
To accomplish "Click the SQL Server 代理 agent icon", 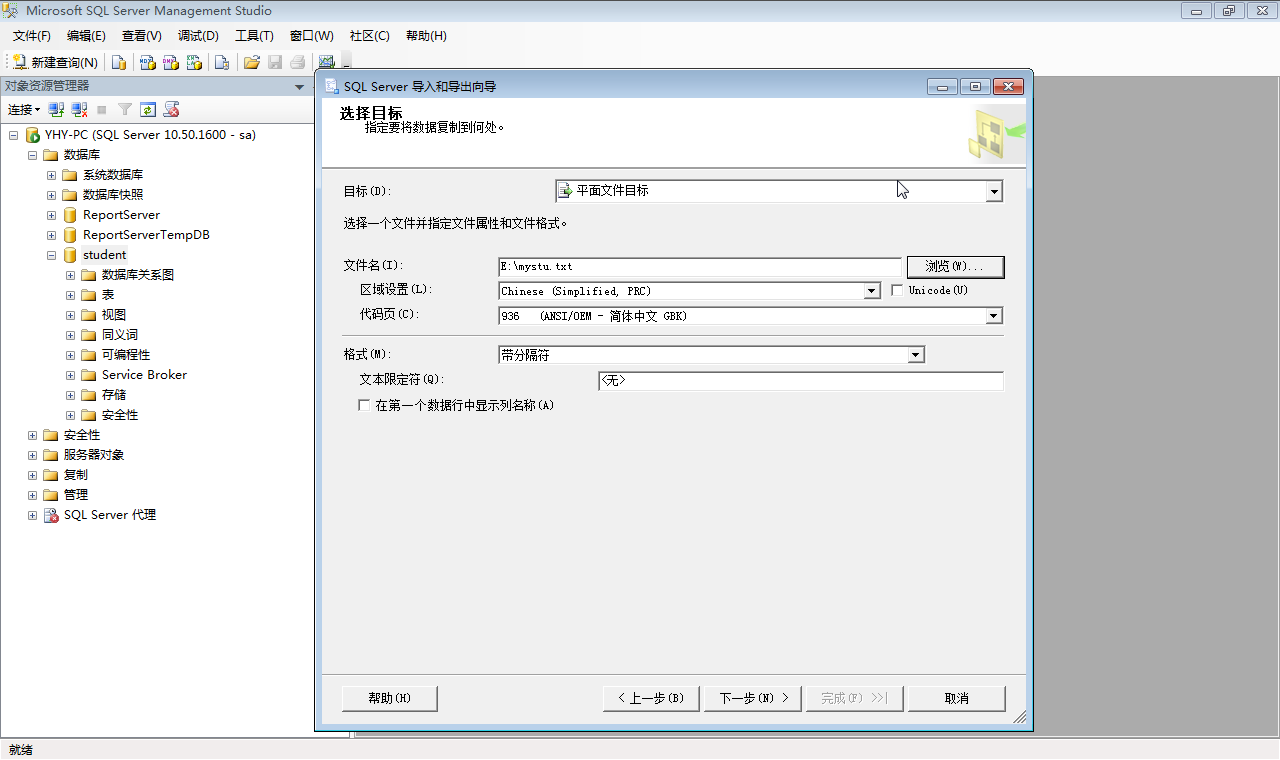I will (51, 515).
